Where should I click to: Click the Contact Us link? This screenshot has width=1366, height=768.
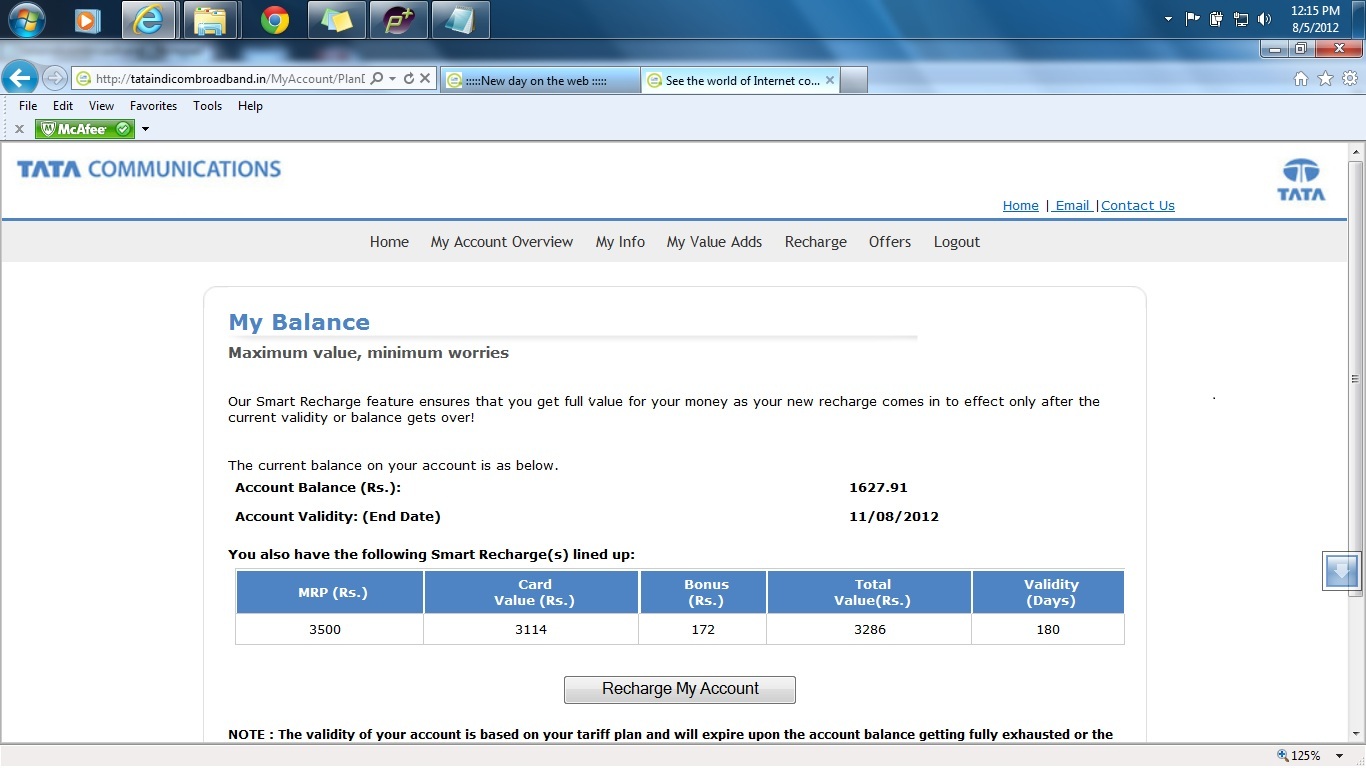(x=1138, y=206)
